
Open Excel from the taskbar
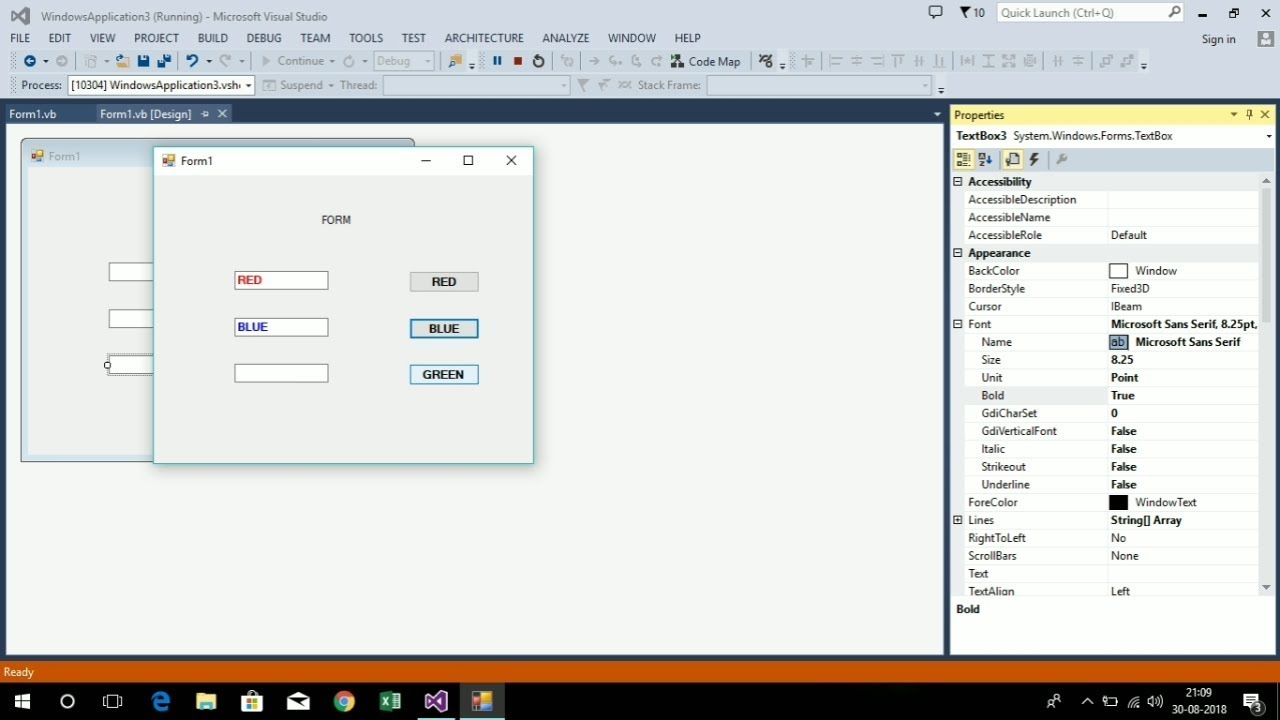(x=390, y=701)
